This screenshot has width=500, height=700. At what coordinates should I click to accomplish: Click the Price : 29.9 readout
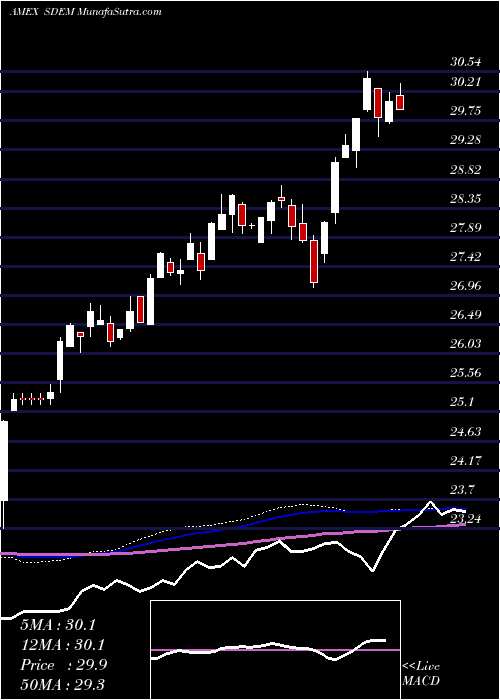(x=63, y=665)
